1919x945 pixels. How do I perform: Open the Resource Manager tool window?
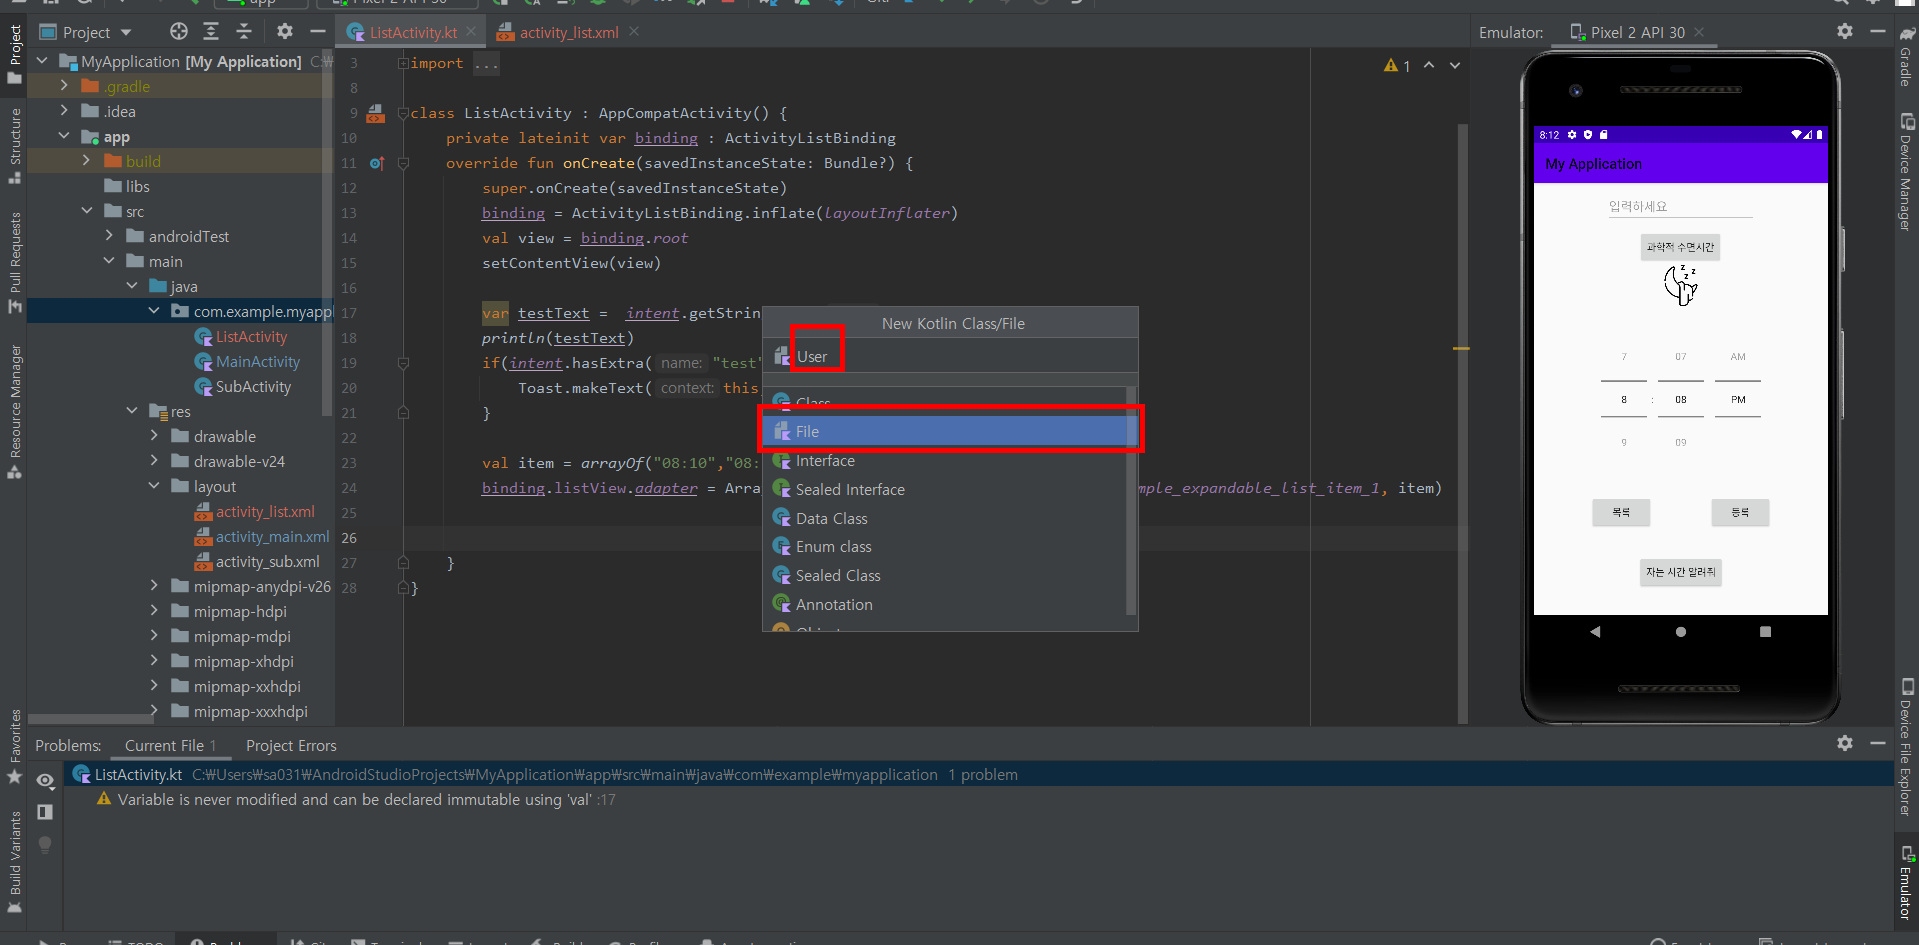(x=14, y=411)
